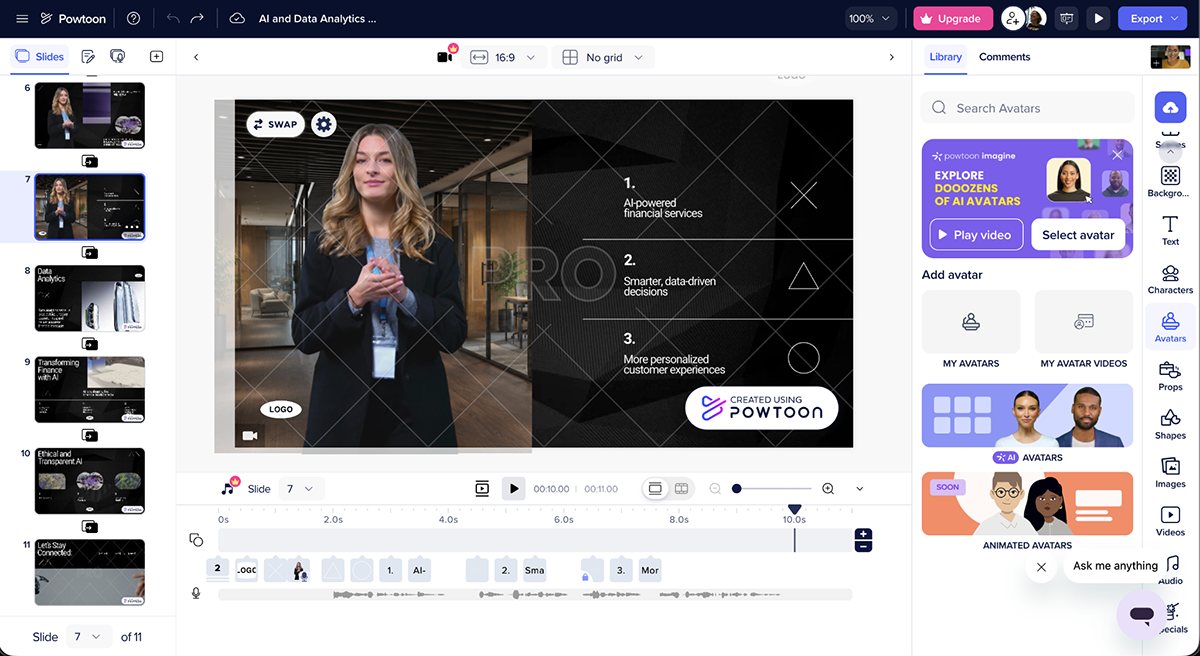Click the add collaborator icon
Viewport: 1200px width, 656px height.
(1013, 19)
